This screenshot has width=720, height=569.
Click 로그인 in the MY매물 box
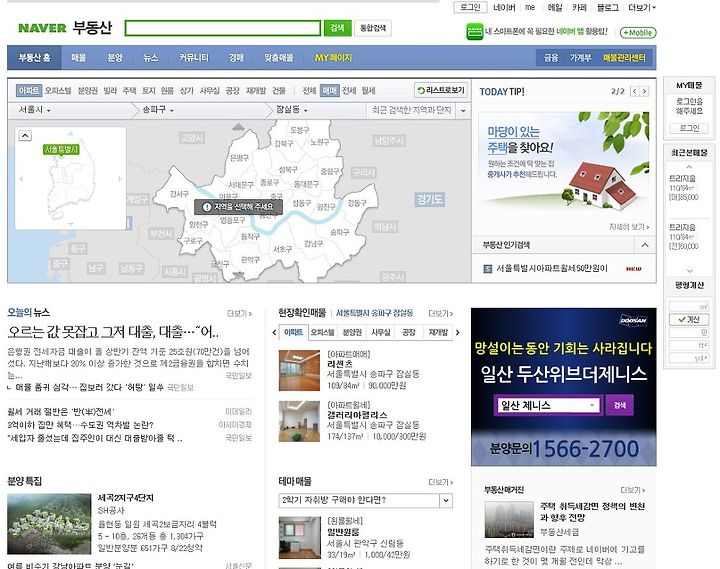(x=689, y=128)
